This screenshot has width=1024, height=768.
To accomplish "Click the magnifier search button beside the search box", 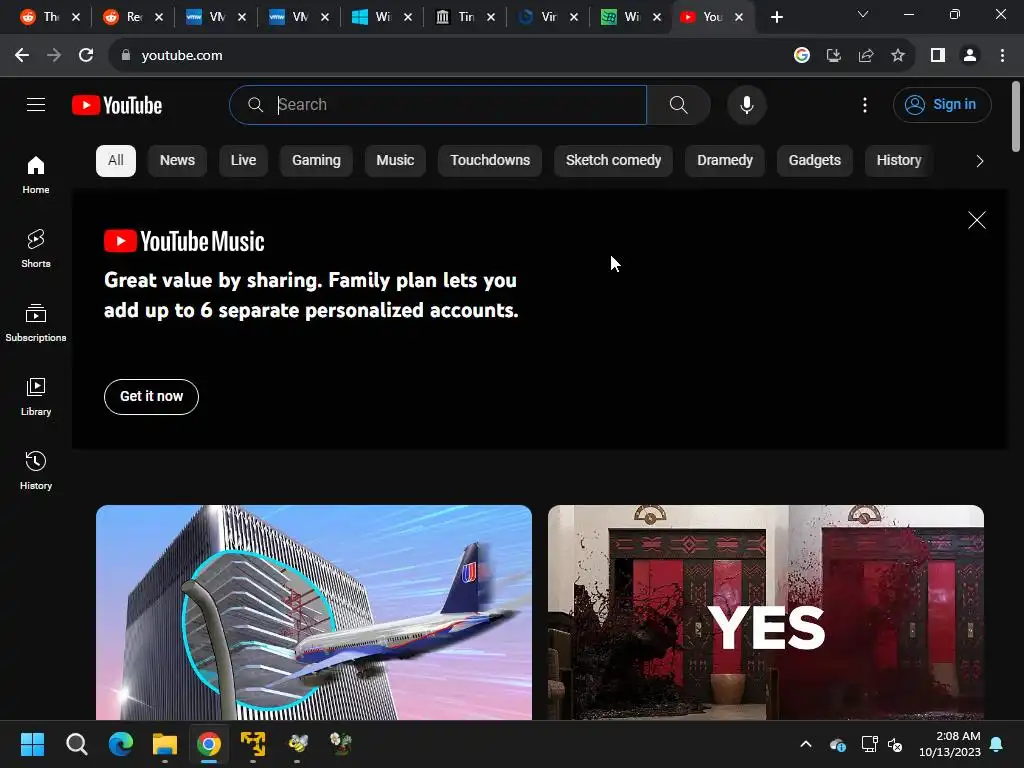I will click(679, 104).
